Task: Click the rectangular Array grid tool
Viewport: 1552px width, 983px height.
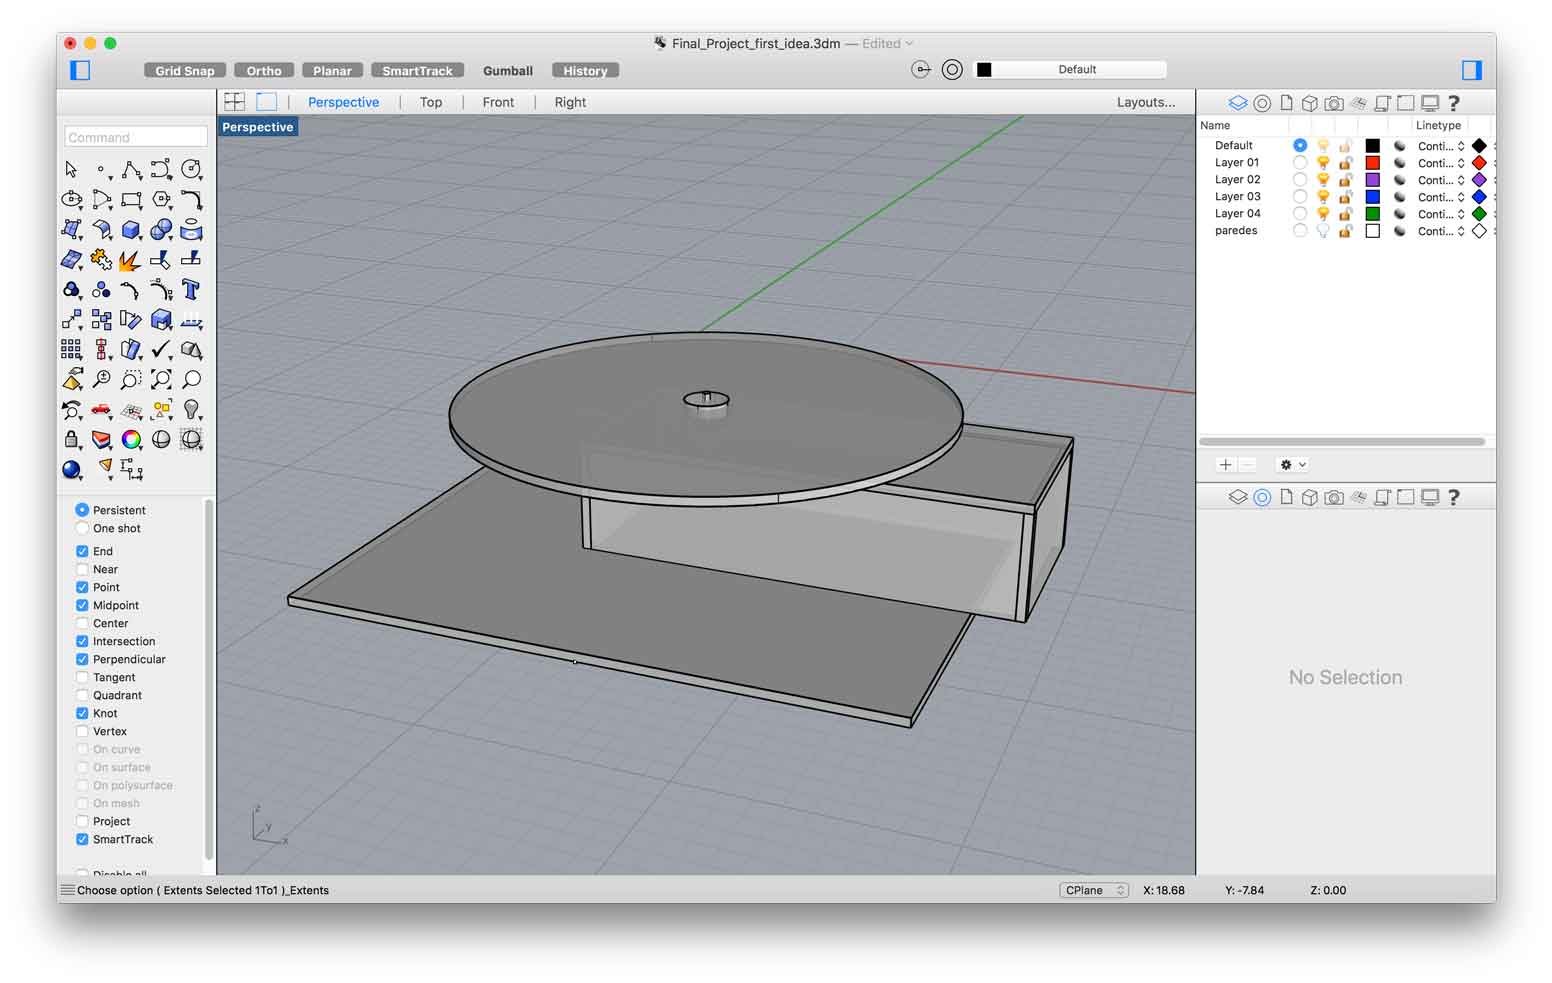Action: pyautogui.click(x=71, y=349)
